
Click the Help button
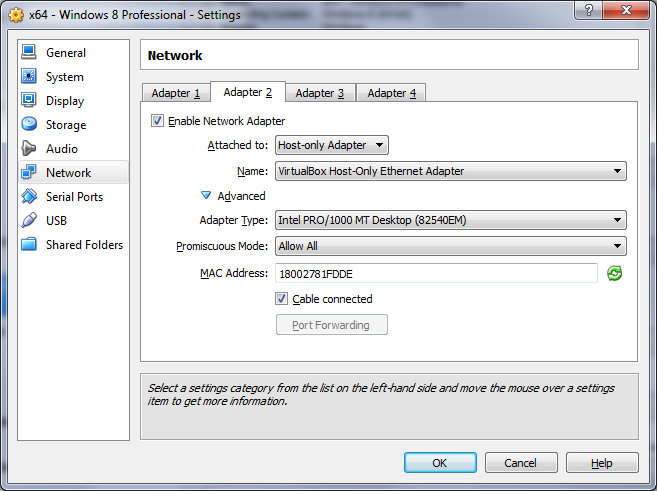point(602,463)
